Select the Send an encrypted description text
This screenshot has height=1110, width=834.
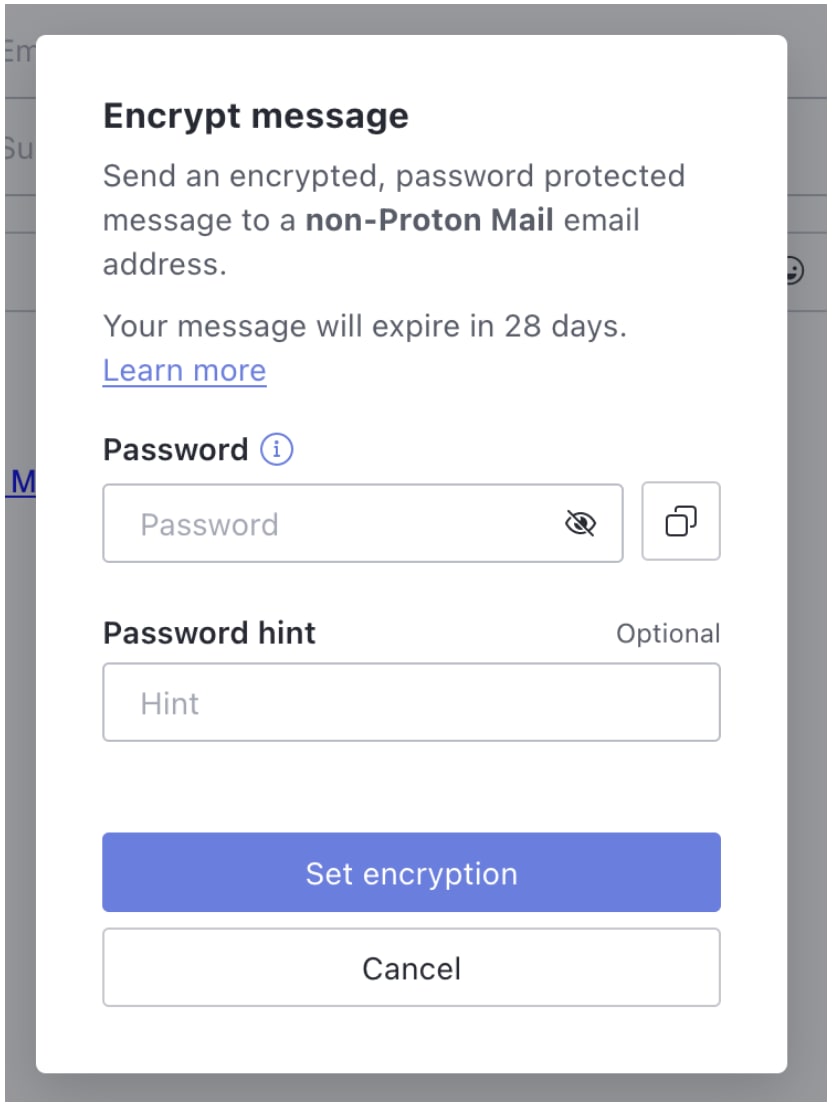(x=394, y=220)
